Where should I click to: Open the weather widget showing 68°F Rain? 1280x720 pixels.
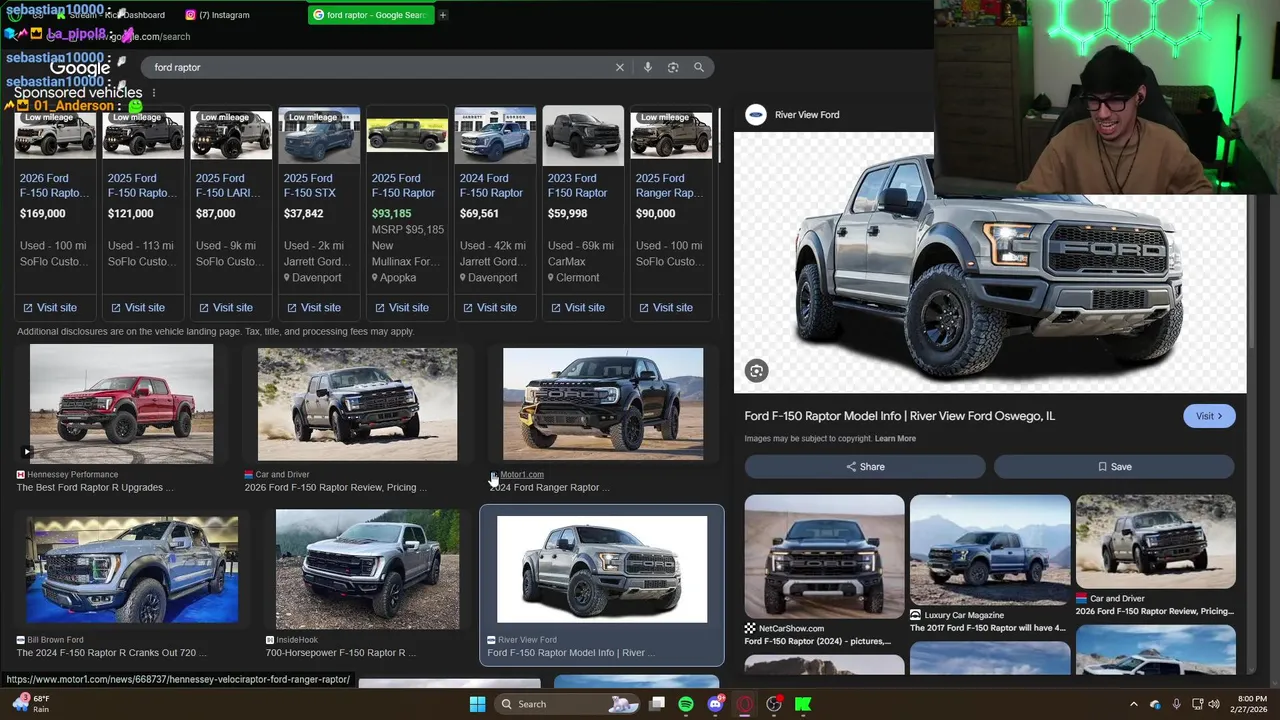30,704
